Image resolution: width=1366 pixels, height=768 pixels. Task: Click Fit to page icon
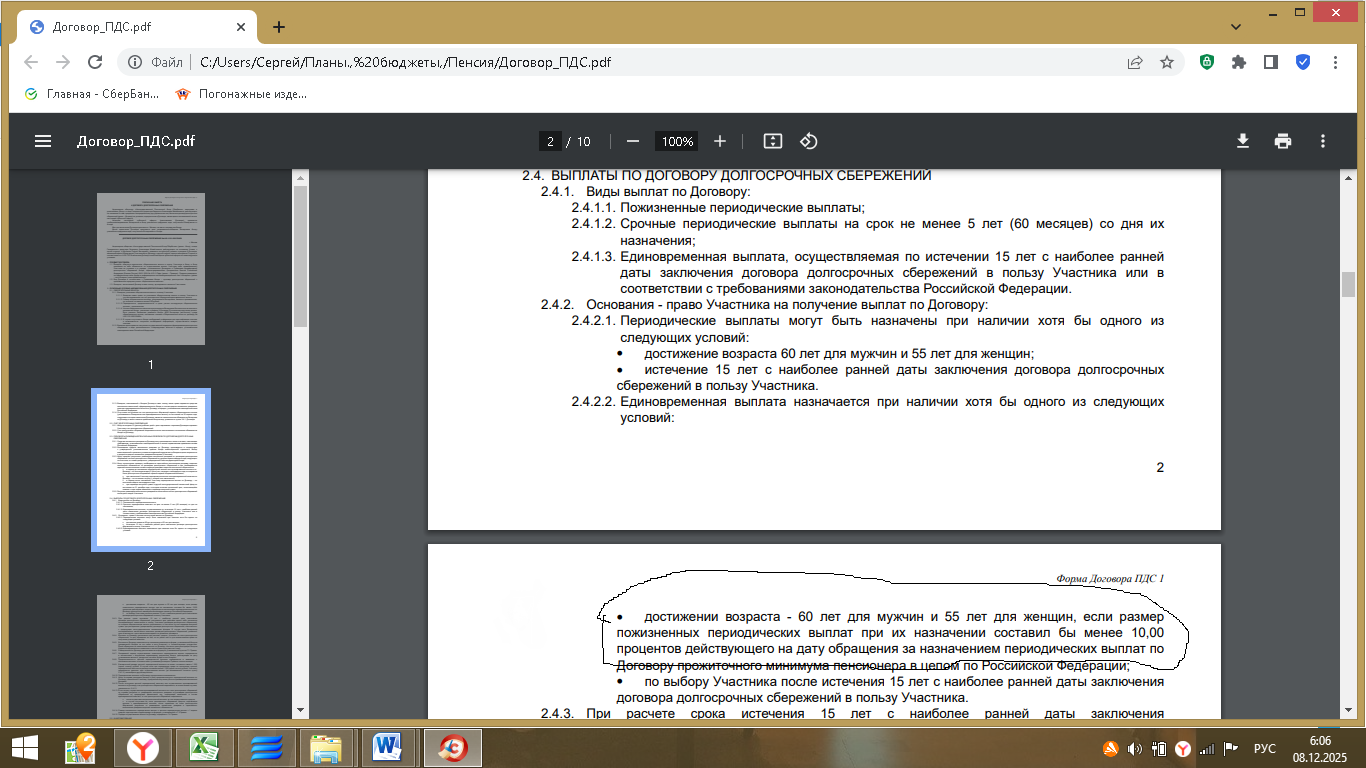[772, 141]
